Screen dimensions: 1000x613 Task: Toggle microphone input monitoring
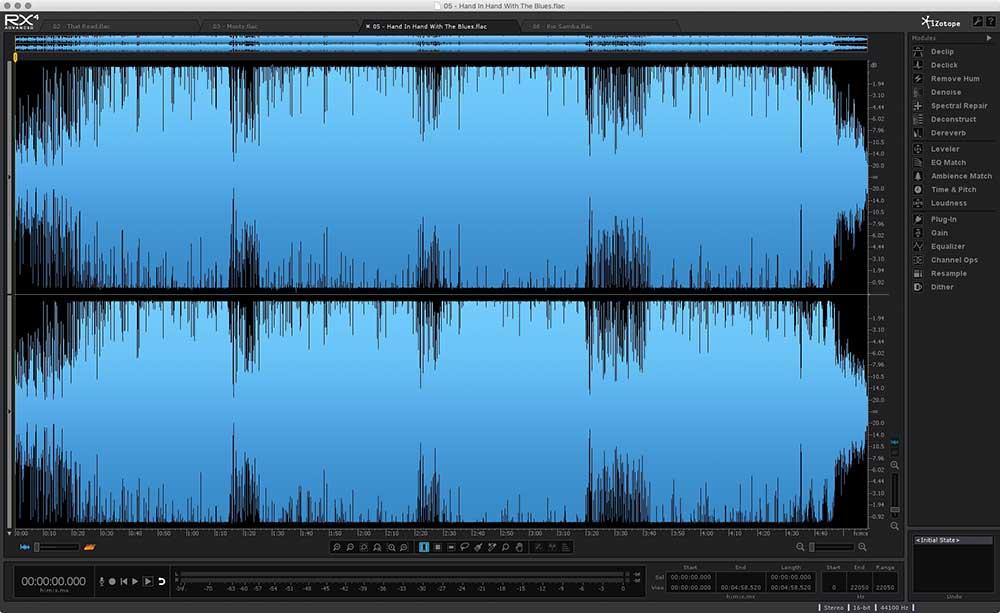point(101,581)
